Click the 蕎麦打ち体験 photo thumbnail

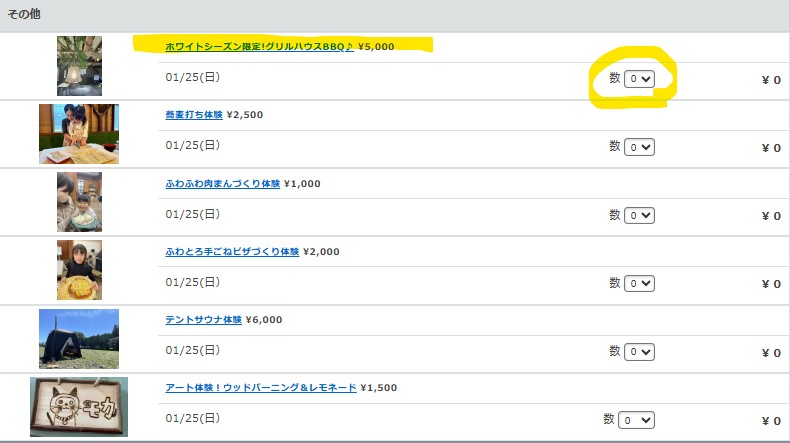[x=79, y=134]
